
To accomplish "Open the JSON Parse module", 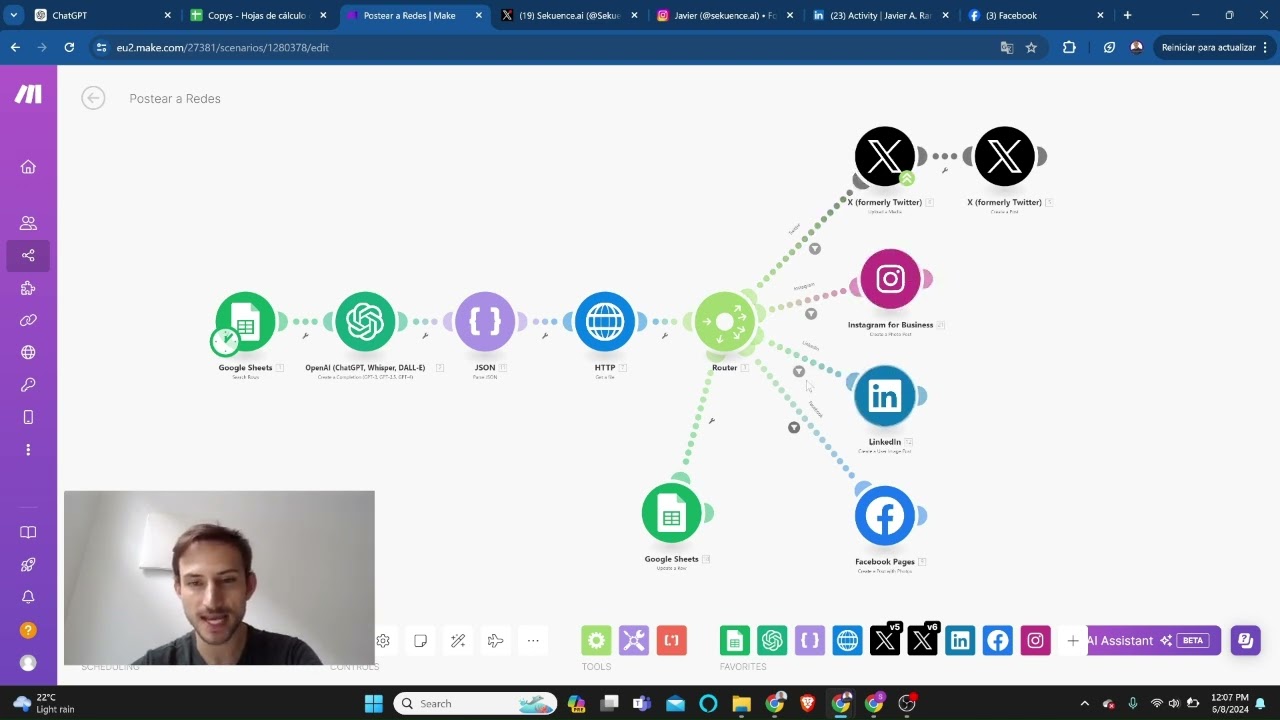I will tap(485, 321).
